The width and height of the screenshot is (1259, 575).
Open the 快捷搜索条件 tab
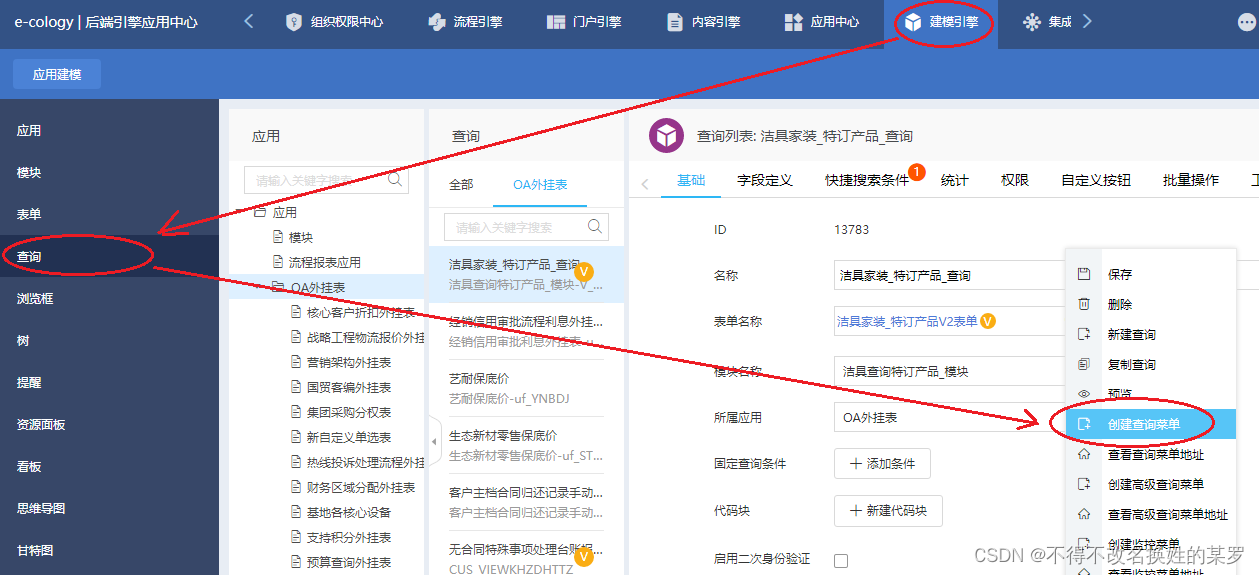(x=867, y=180)
